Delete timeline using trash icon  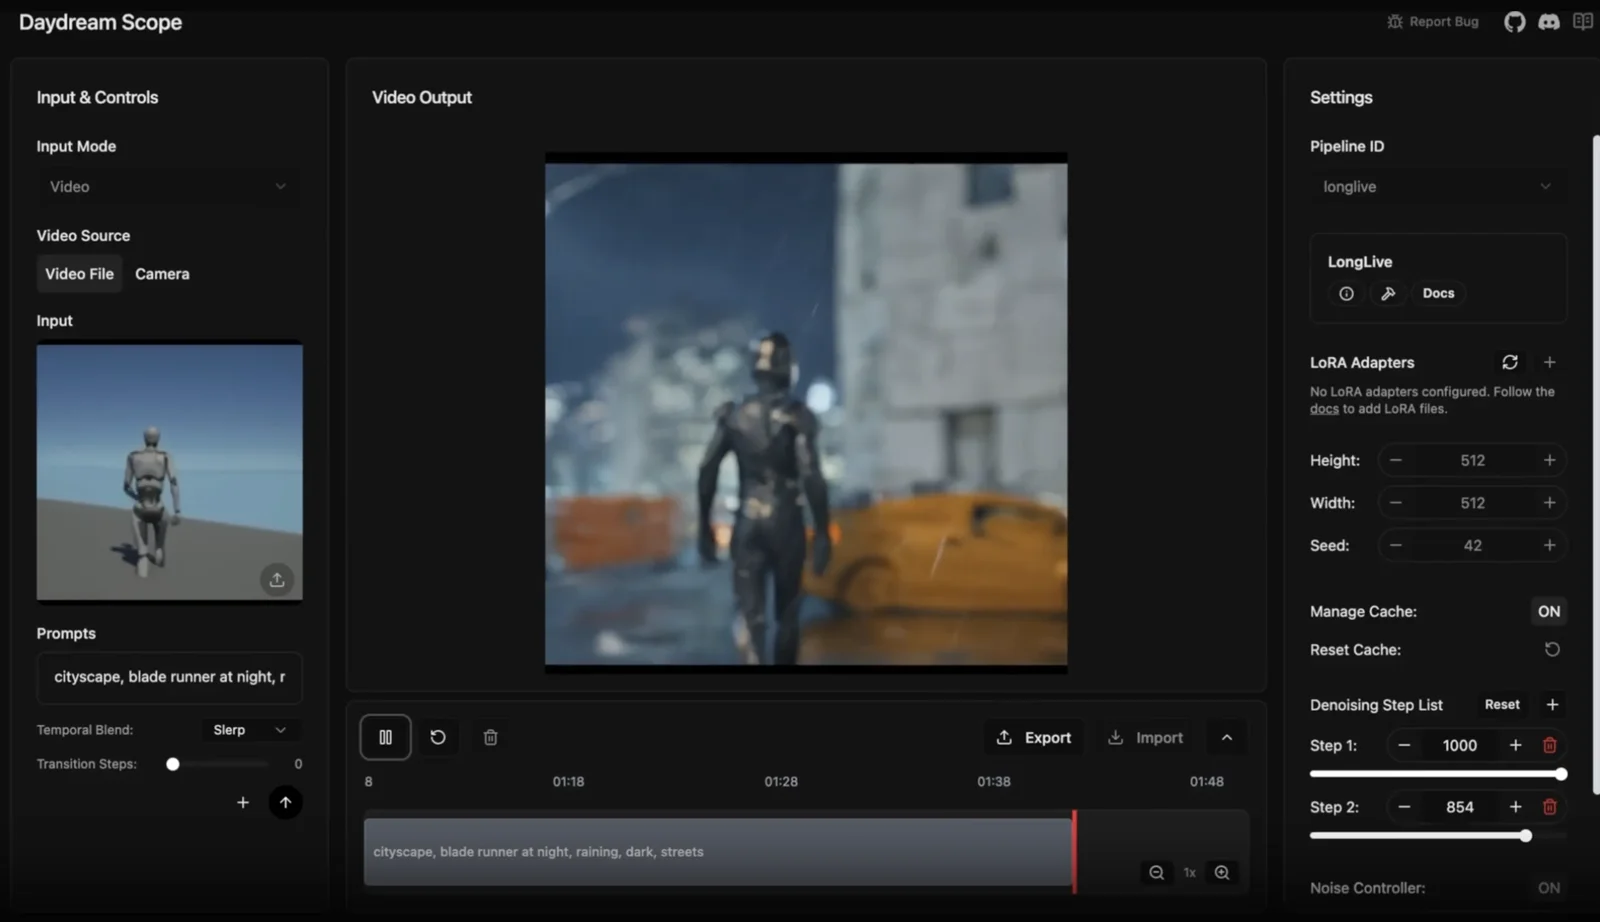490,737
